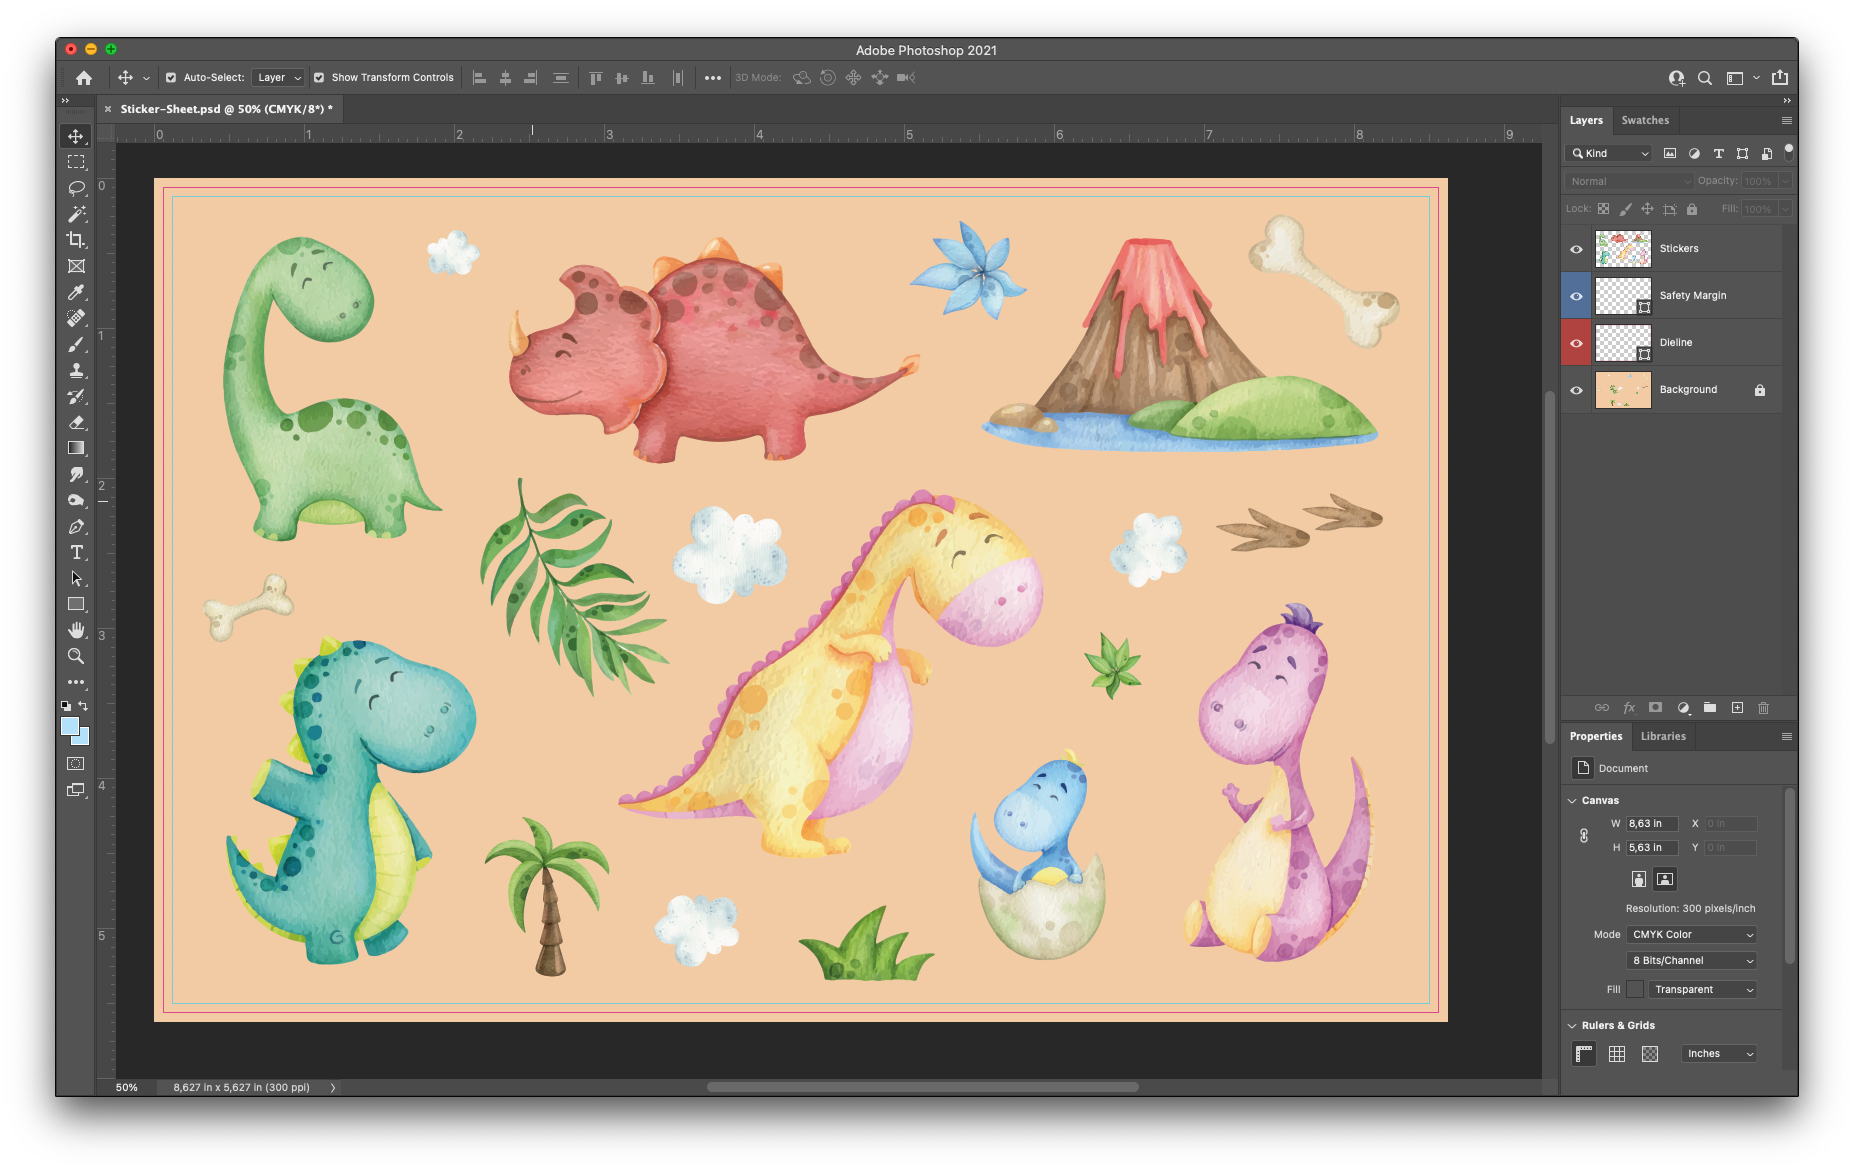Disable Show Transform Controls checkbox

coord(319,78)
